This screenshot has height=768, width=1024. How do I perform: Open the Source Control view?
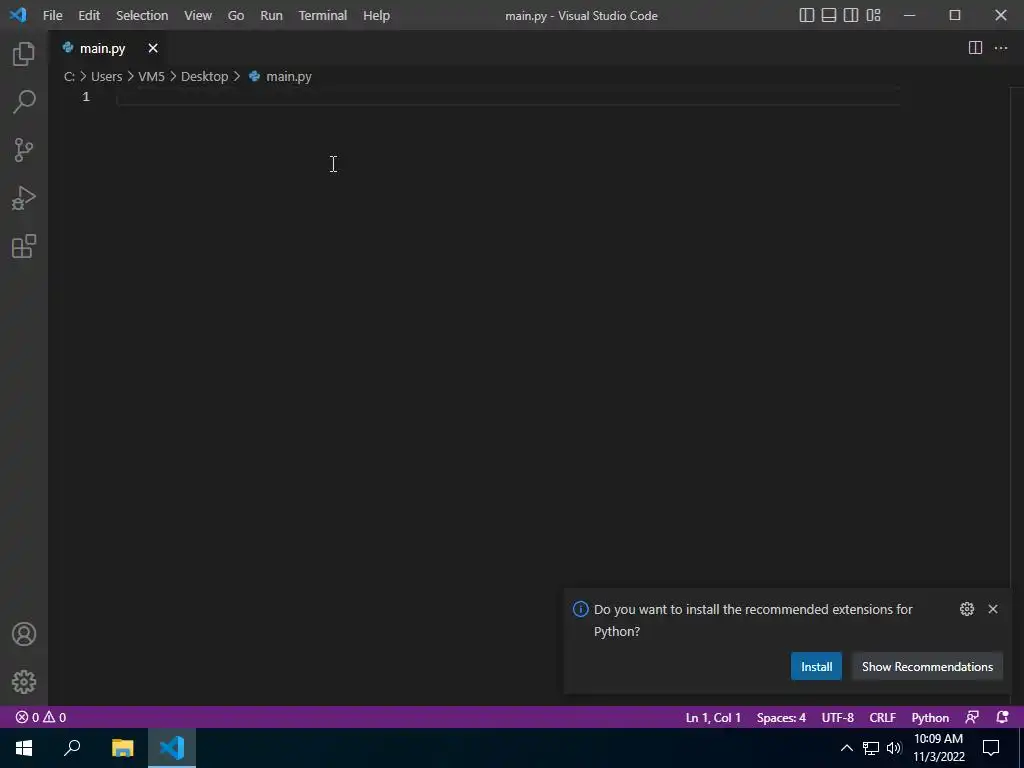(x=24, y=150)
